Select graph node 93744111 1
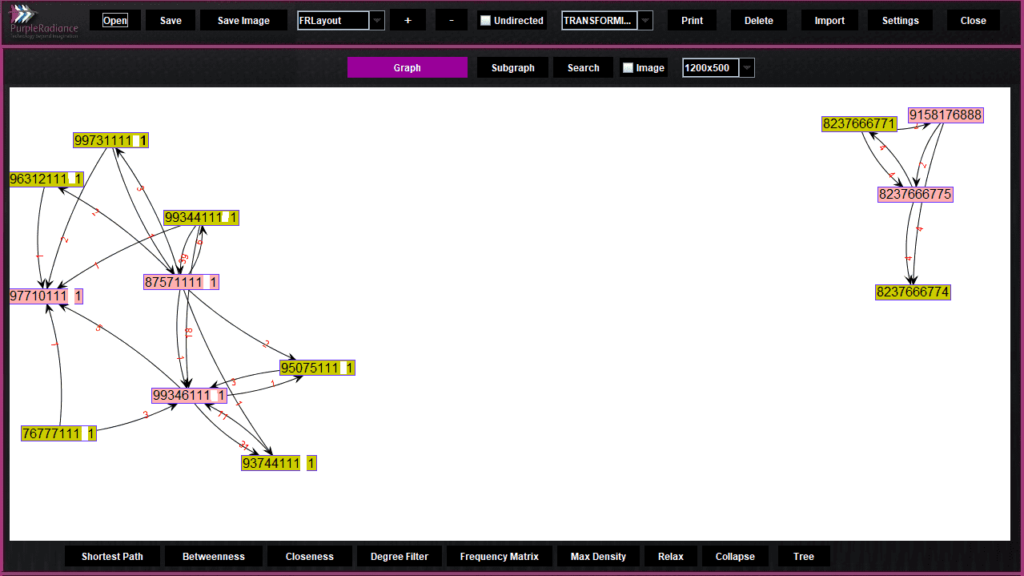1024x576 pixels. [x=279, y=464]
